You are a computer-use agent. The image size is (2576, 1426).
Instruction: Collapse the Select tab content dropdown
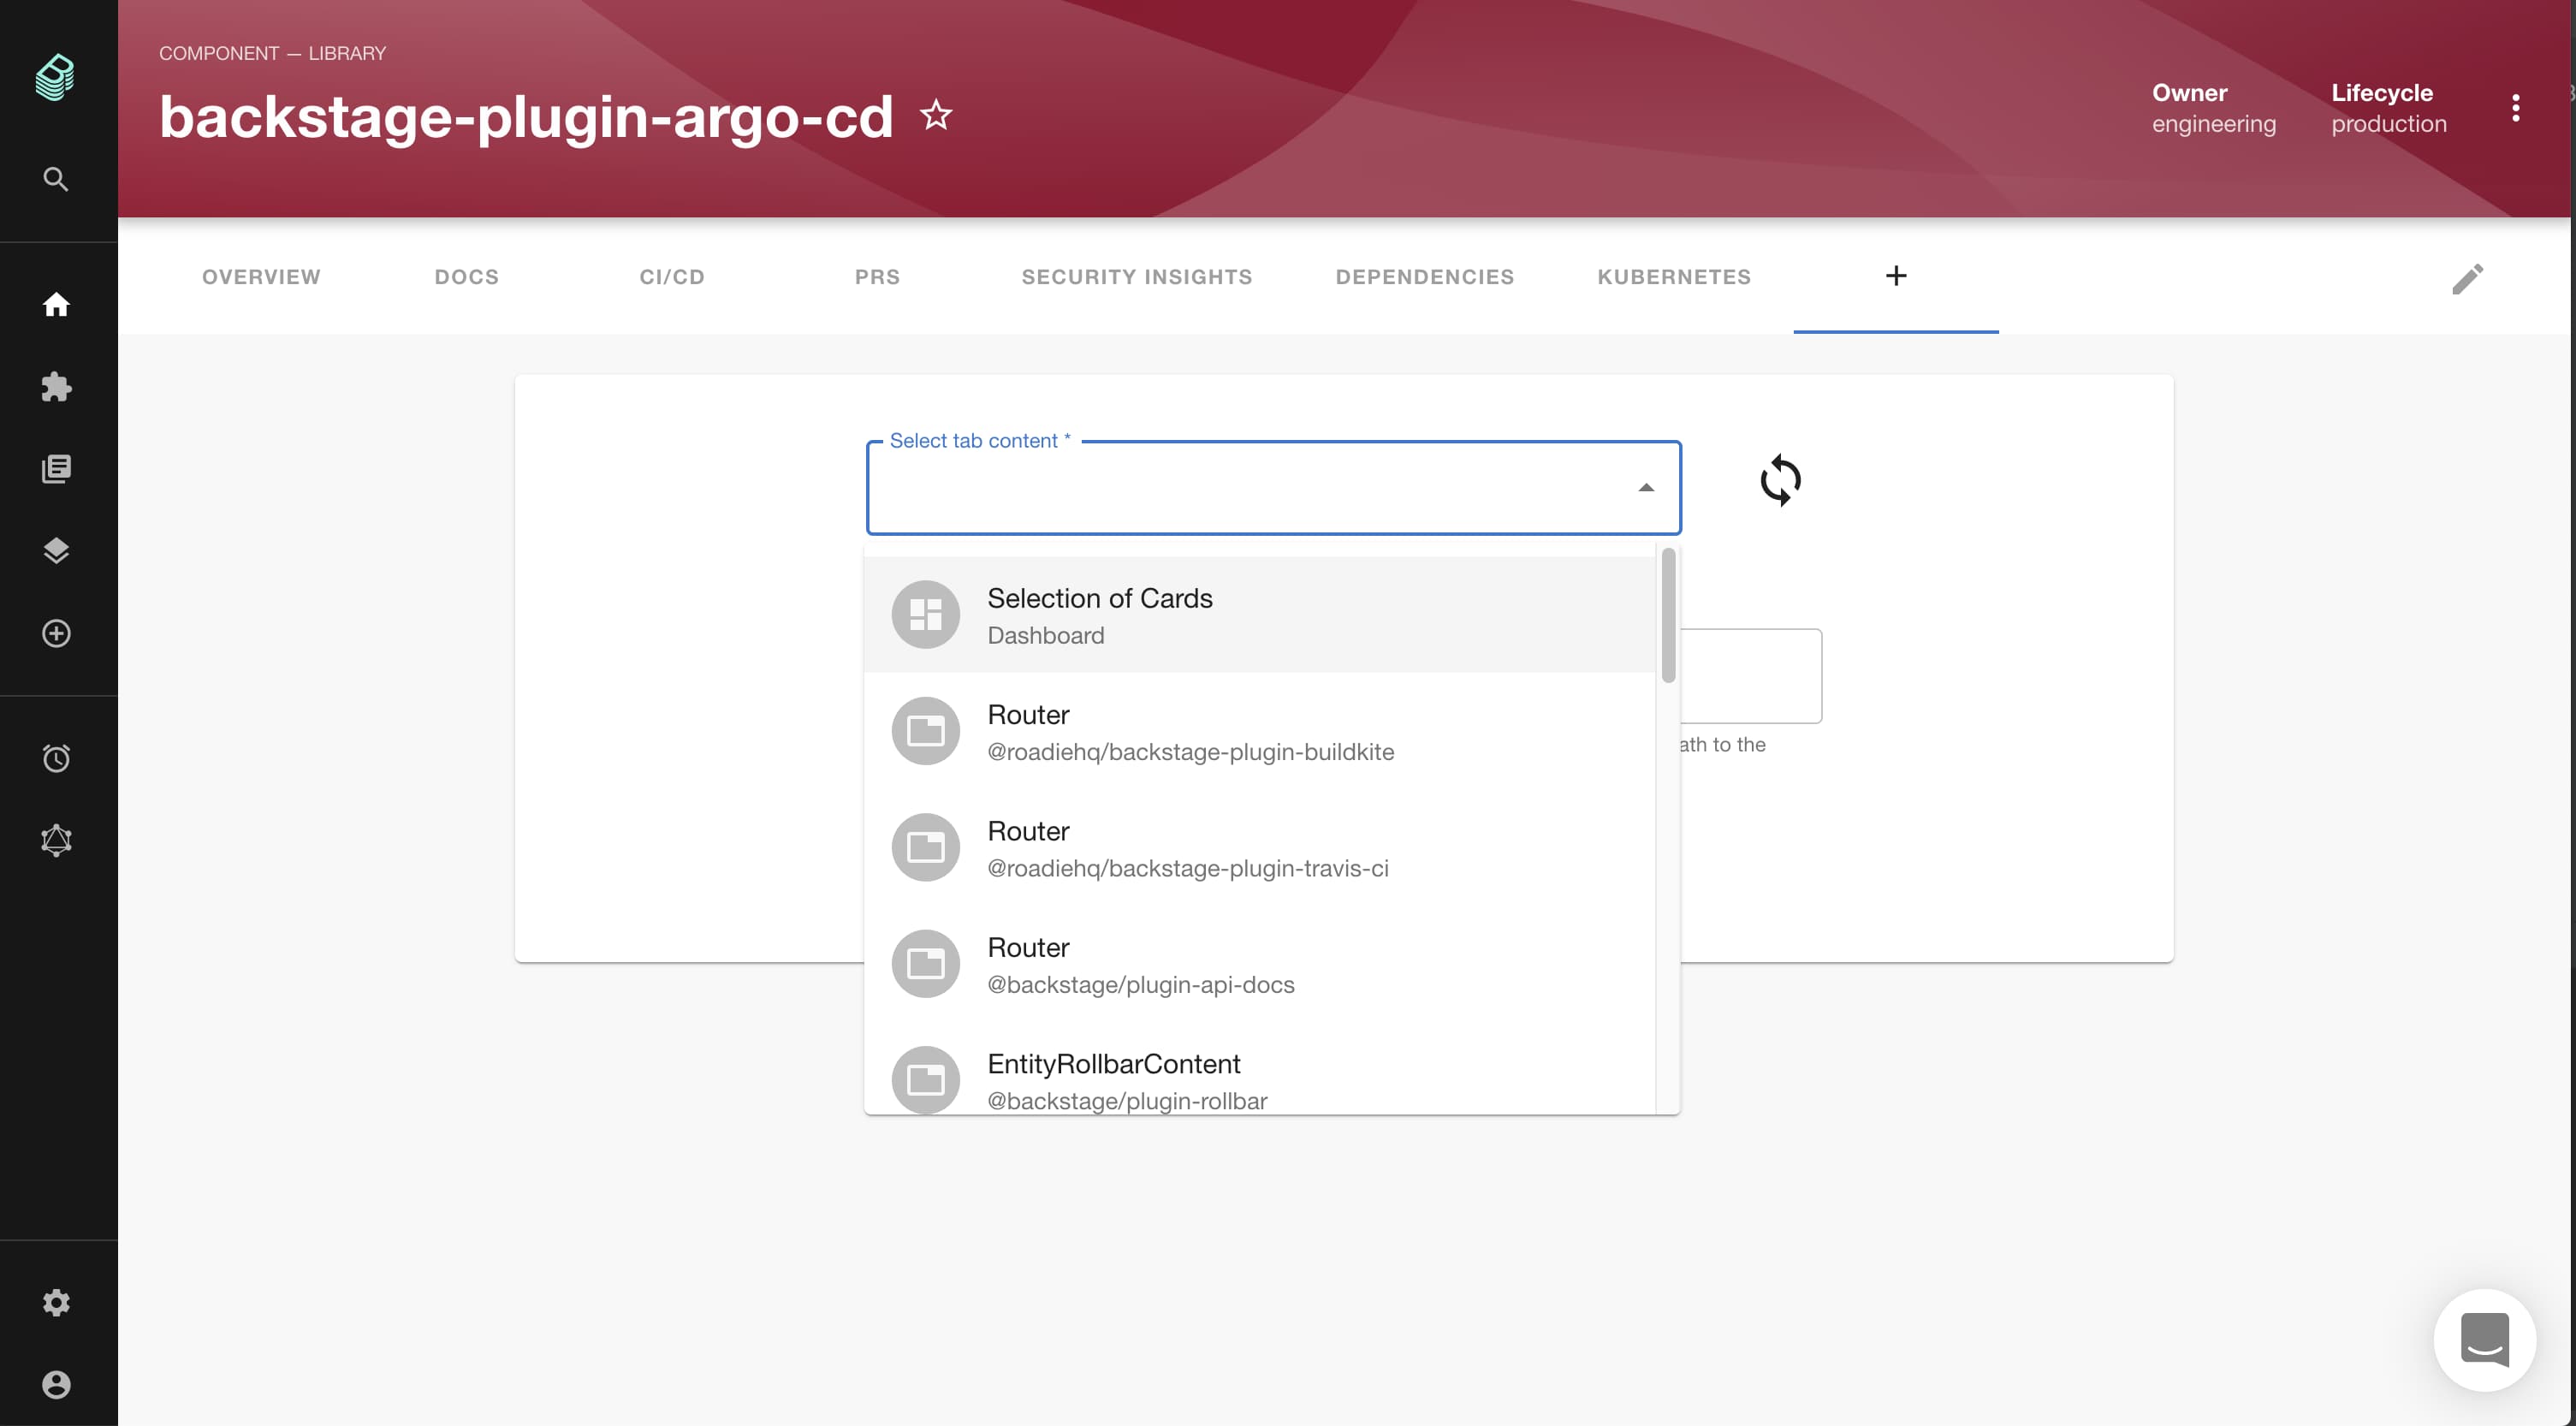[1646, 489]
